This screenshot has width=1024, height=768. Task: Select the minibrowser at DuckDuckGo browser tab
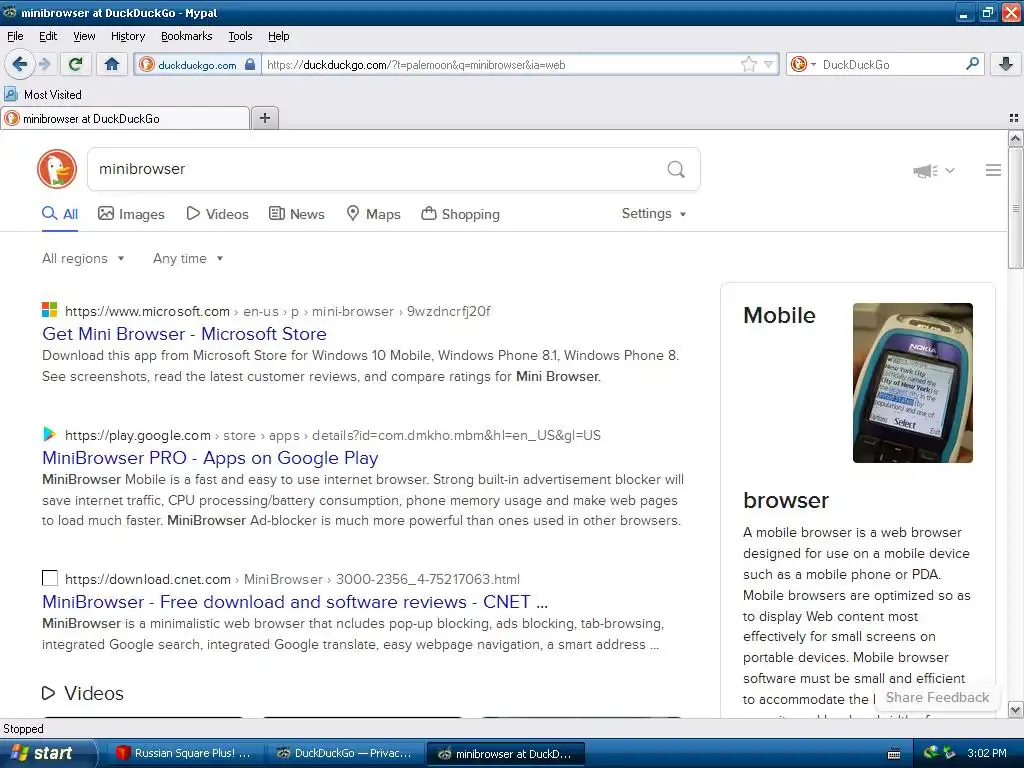(x=125, y=118)
